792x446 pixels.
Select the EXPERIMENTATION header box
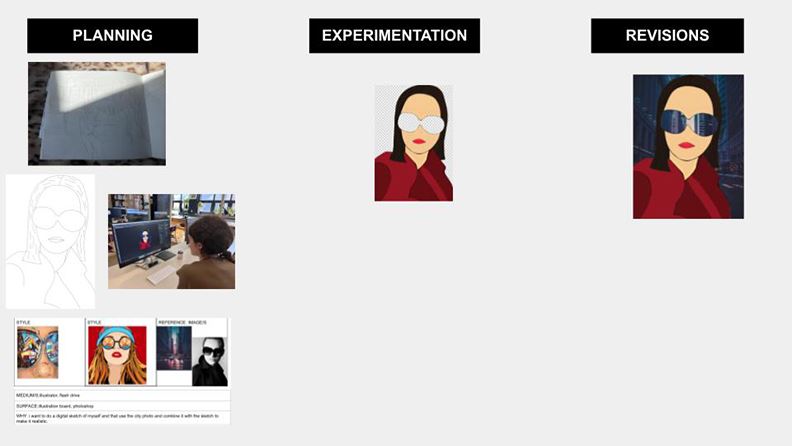394,36
